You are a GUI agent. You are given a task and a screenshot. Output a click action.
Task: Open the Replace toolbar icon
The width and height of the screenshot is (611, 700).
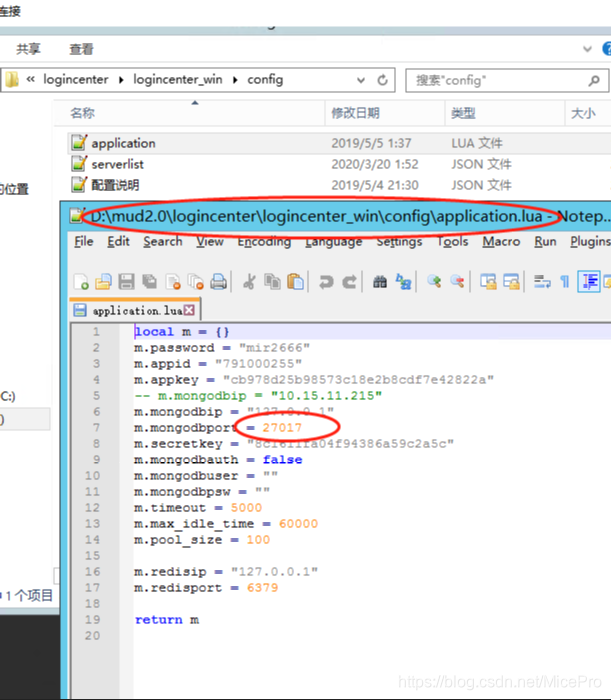(403, 282)
